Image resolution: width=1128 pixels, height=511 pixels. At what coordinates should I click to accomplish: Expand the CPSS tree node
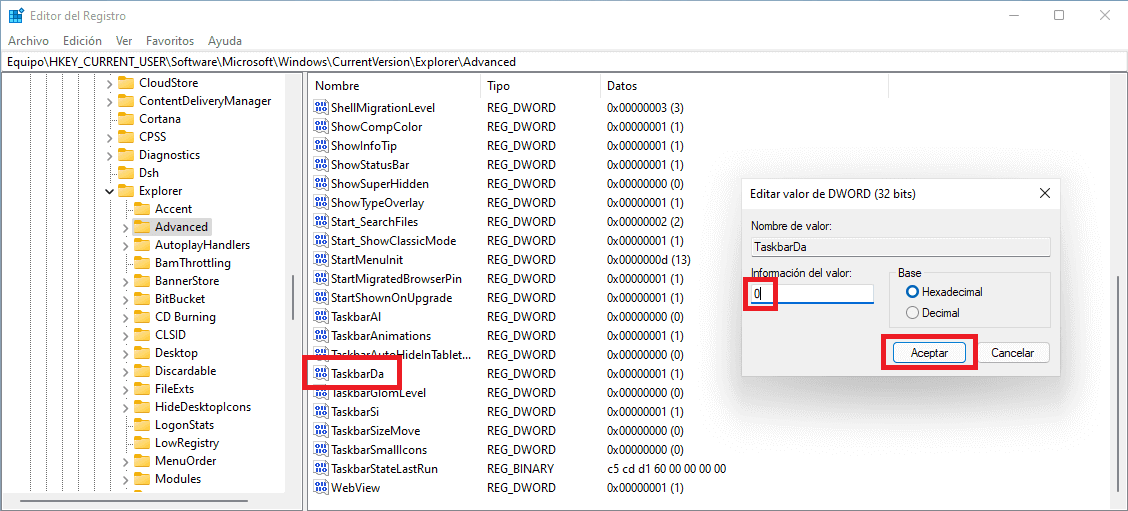coord(109,137)
